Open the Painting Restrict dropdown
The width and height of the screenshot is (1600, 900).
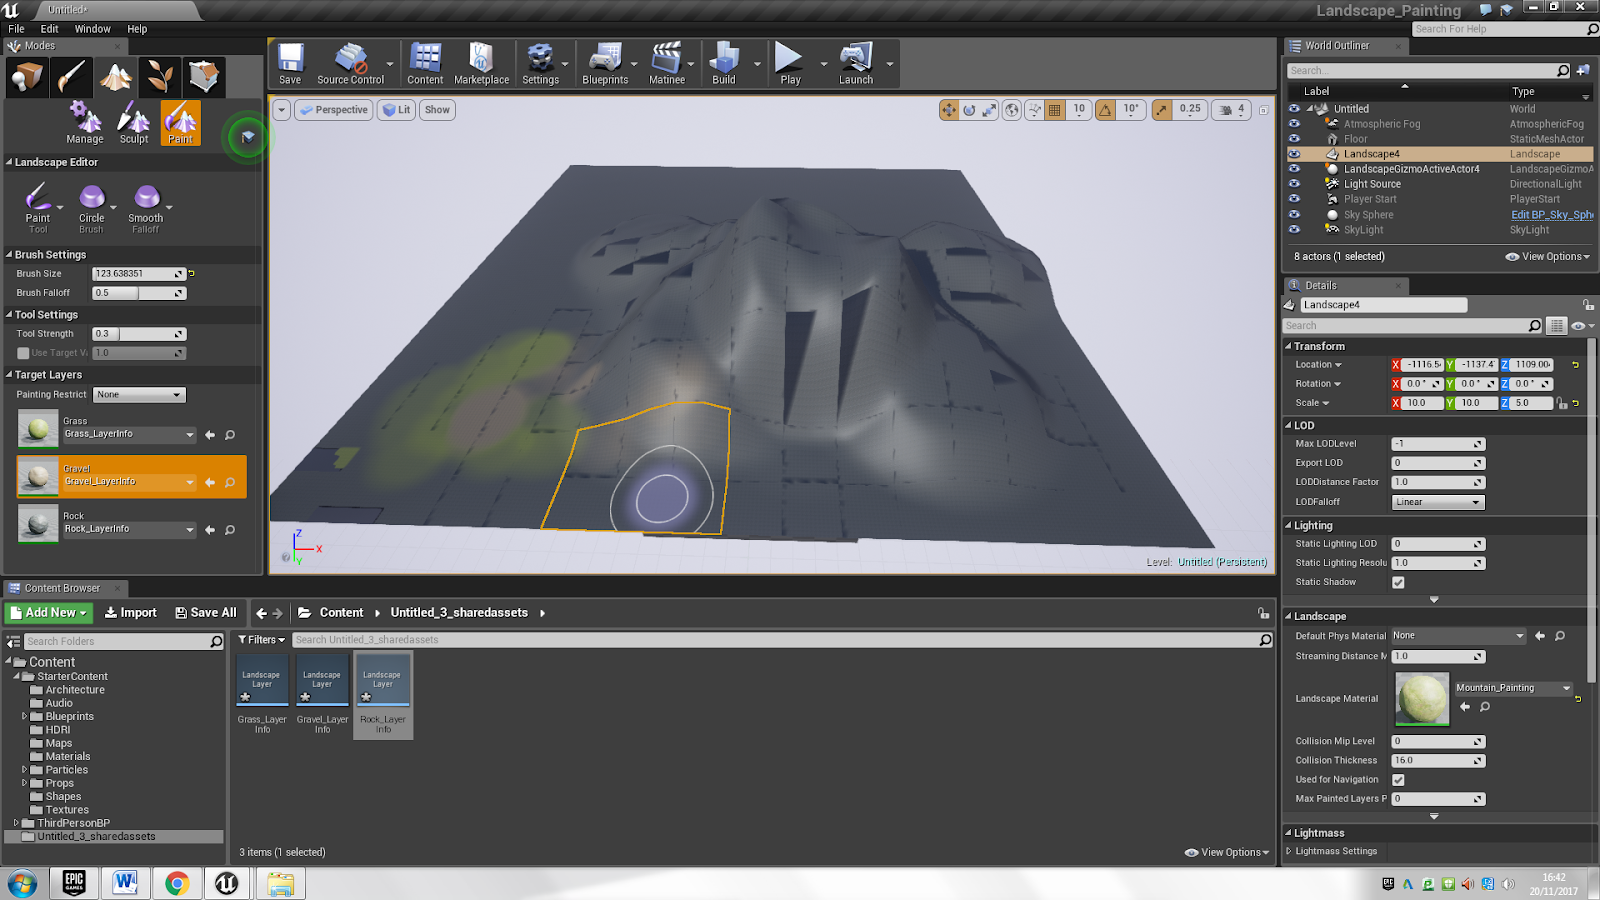(139, 395)
